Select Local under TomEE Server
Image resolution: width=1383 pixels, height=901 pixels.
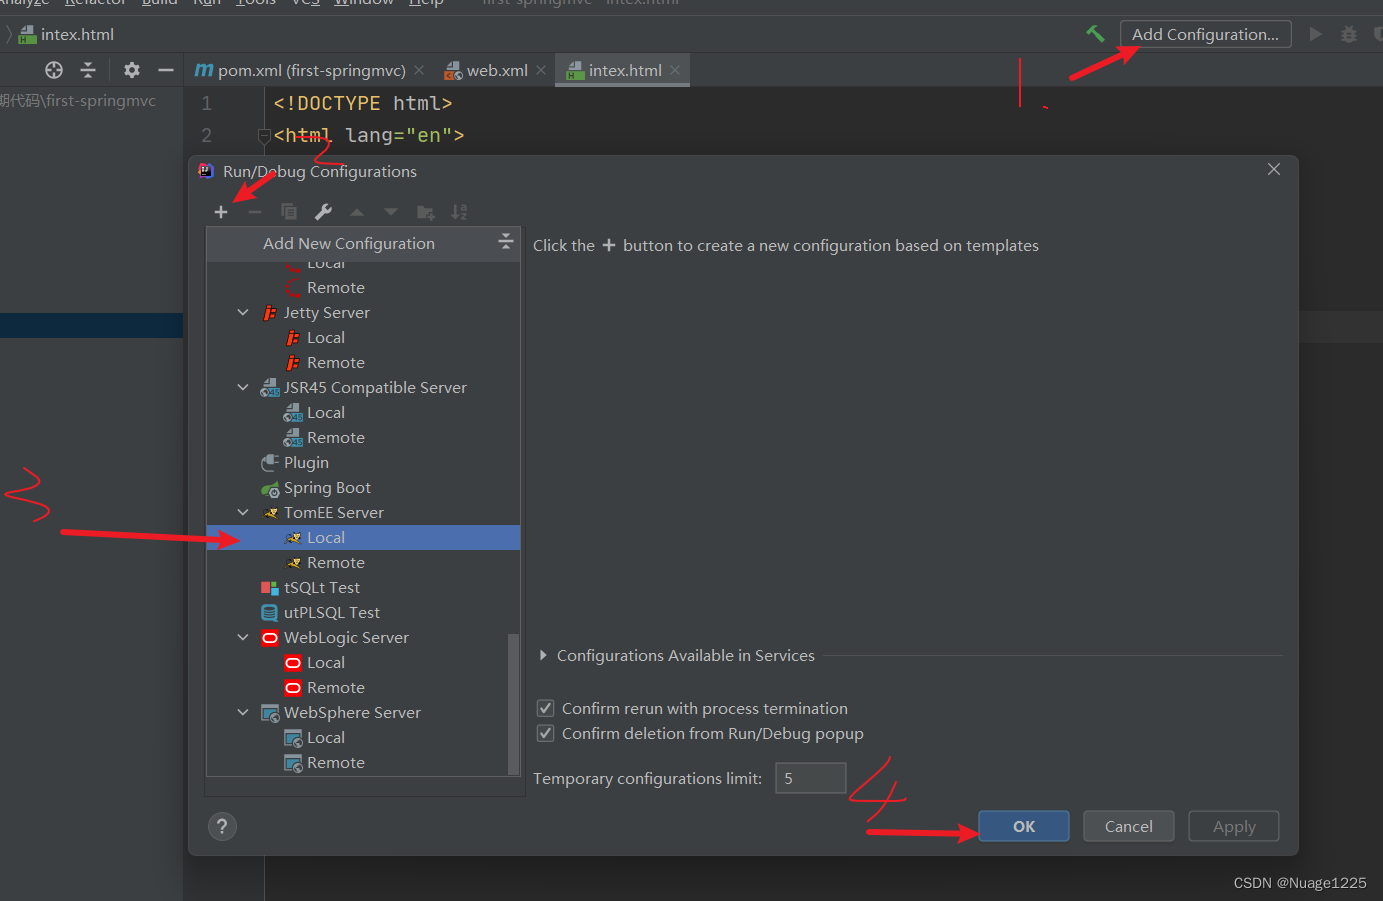(x=326, y=537)
